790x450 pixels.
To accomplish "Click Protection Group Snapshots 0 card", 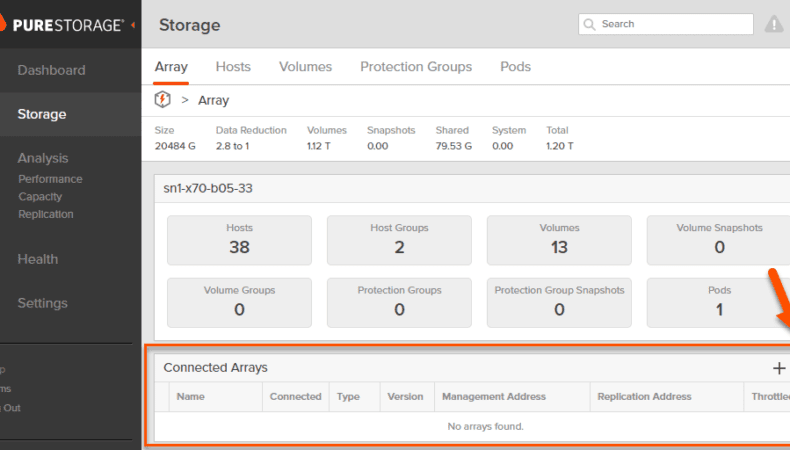I will click(x=559, y=302).
